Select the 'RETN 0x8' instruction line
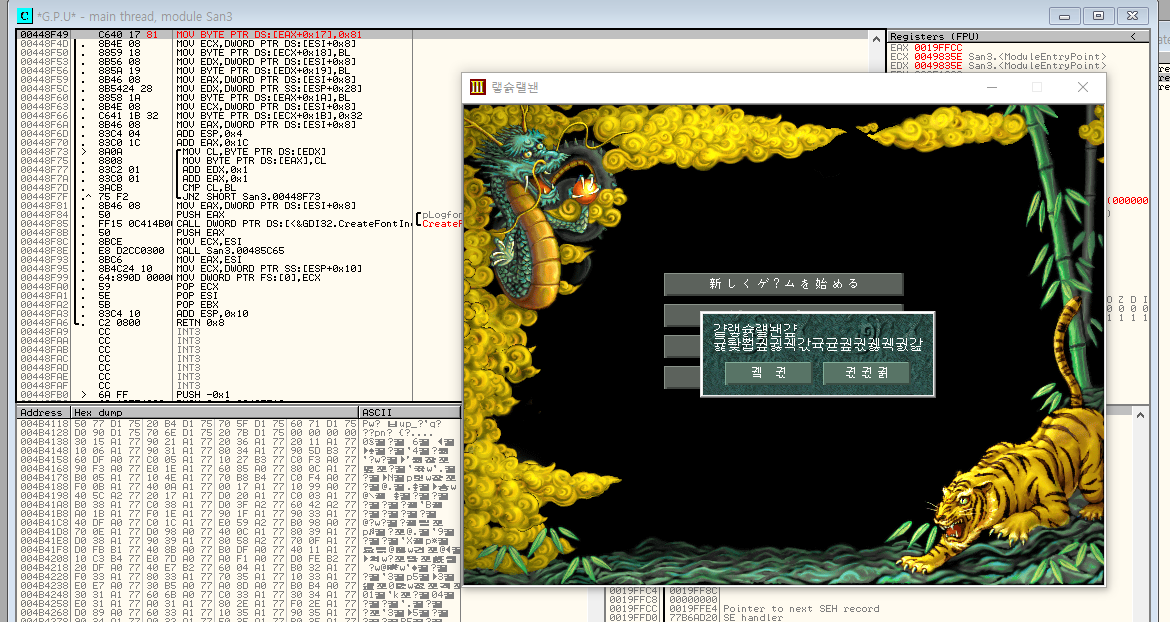This screenshot has height=622, width=1170. [x=201, y=323]
